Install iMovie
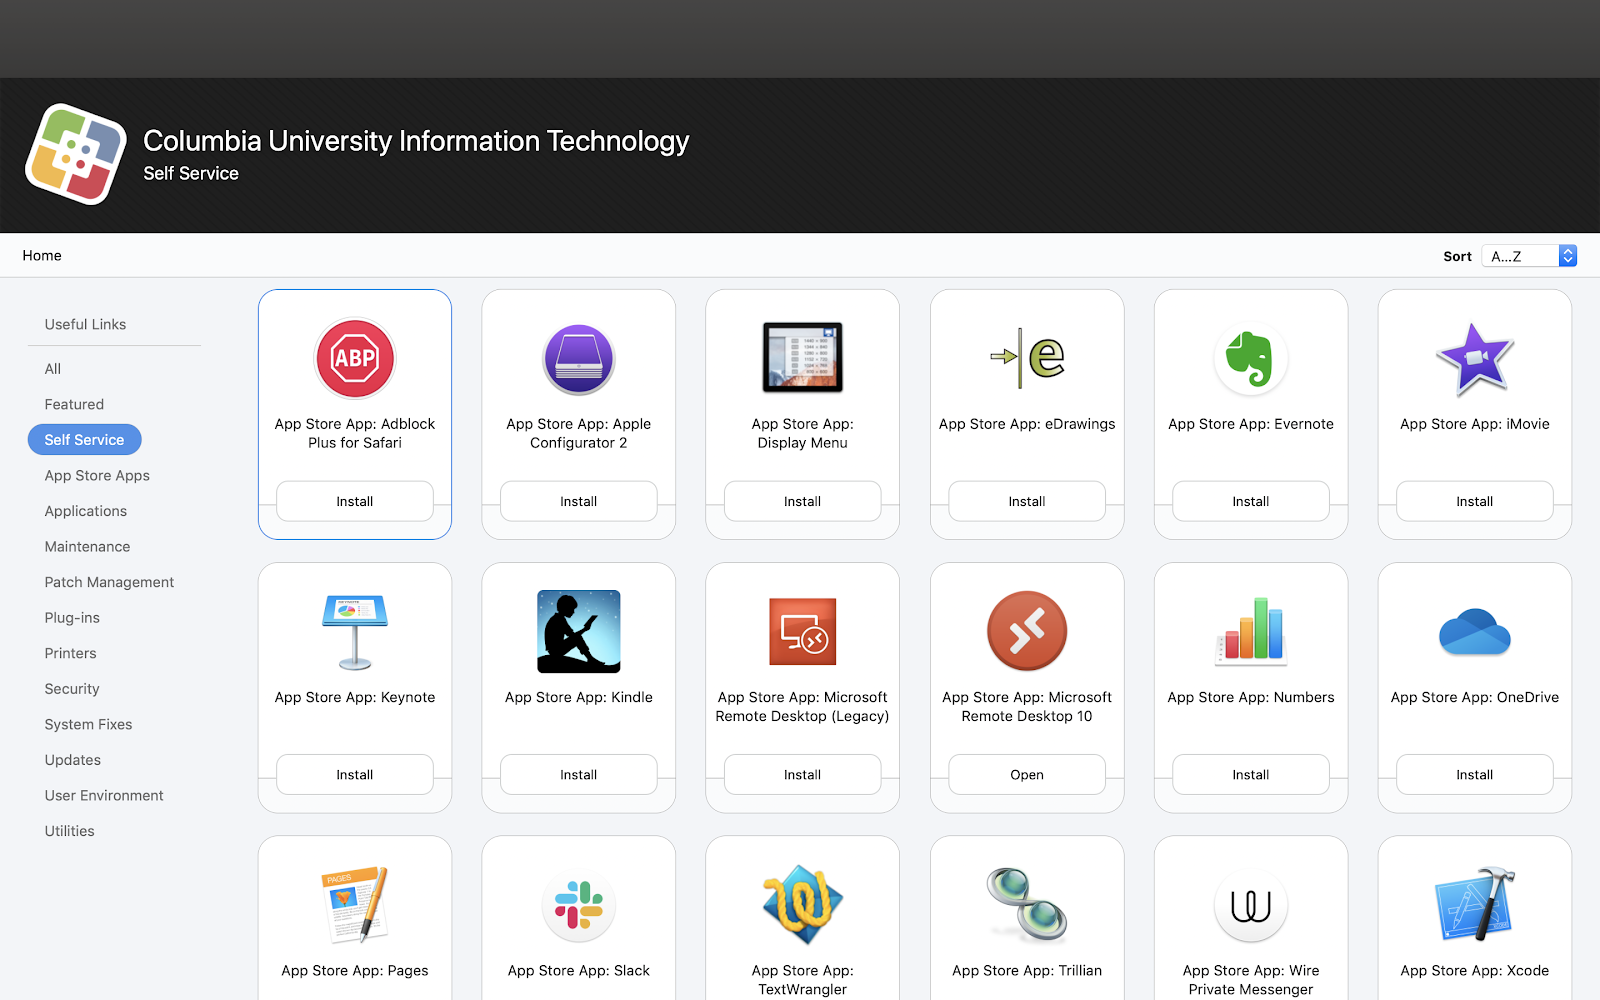Viewport: 1600px width, 1000px height. tap(1475, 501)
